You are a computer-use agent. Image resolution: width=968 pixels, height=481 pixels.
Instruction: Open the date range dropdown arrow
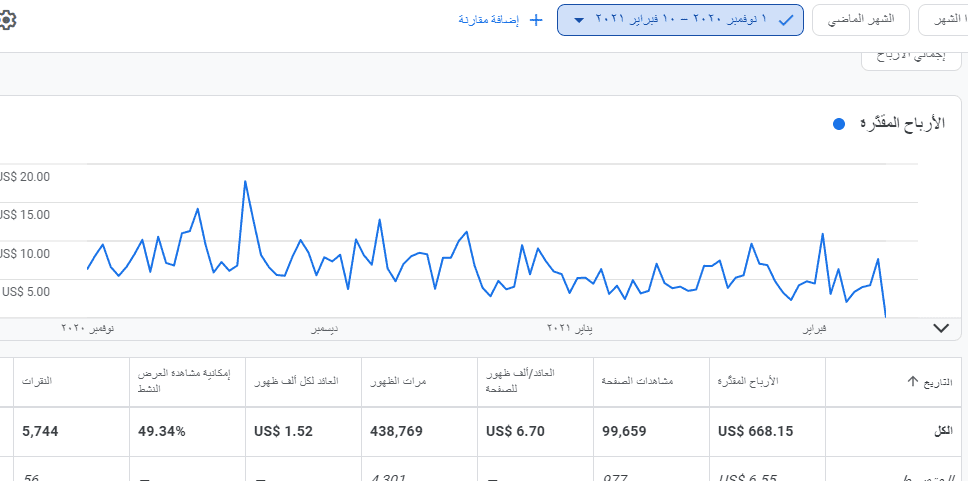tap(578, 20)
